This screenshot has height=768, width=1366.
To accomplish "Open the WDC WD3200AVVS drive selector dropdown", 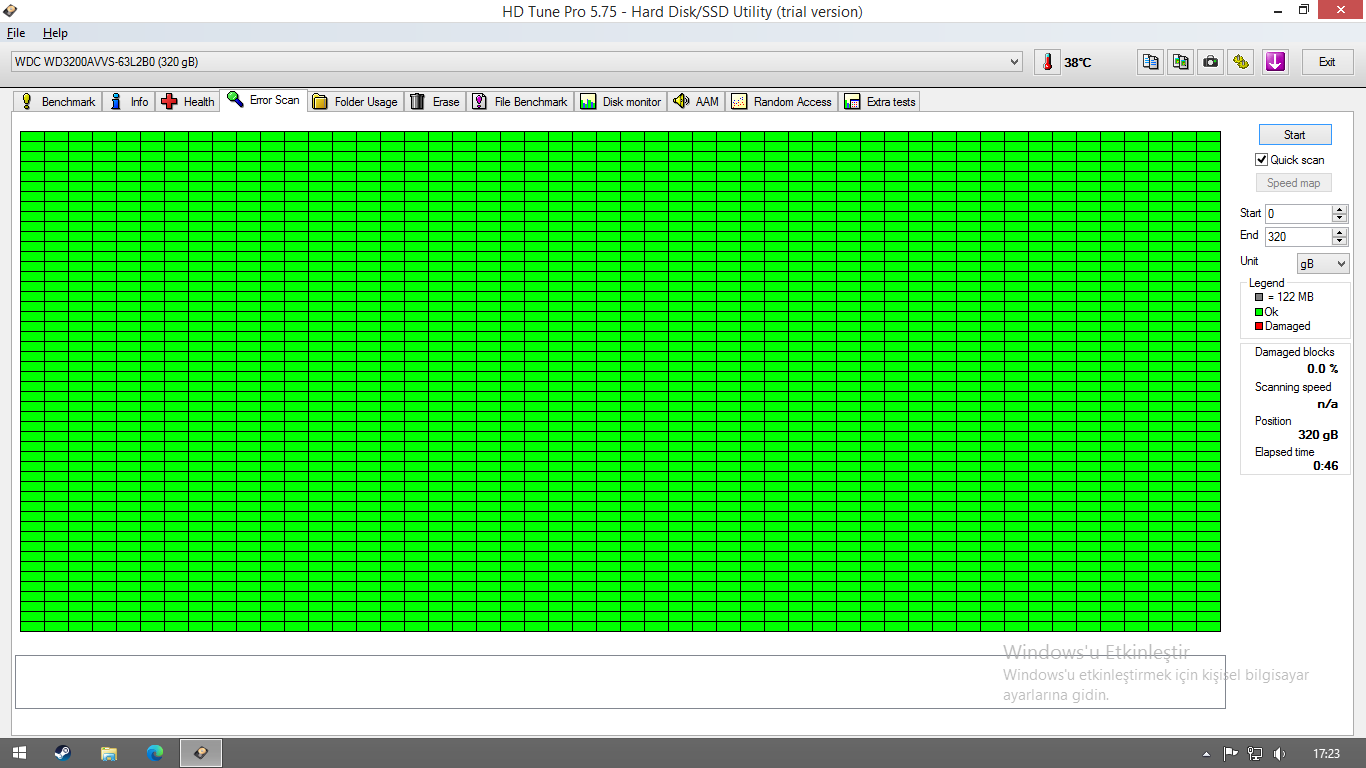I will point(517,62).
